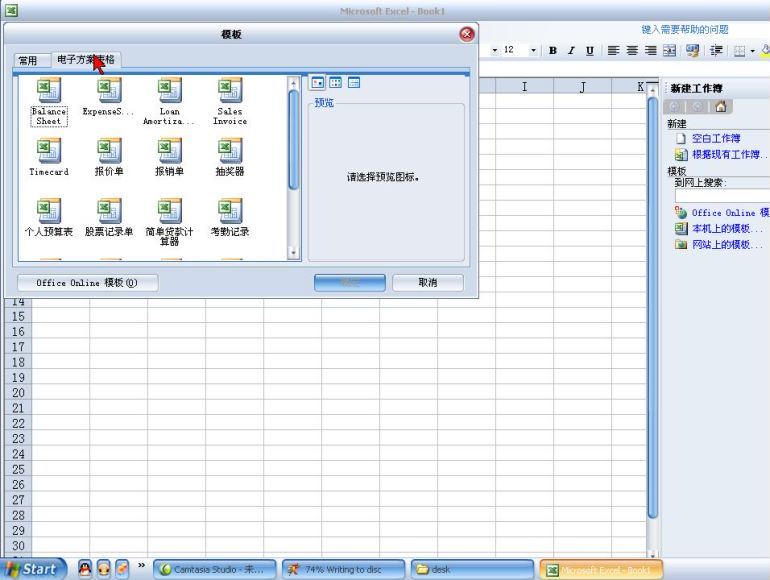The height and width of the screenshot is (580, 770).
Task: Expand the quick launch chevron
Action: 141,565
